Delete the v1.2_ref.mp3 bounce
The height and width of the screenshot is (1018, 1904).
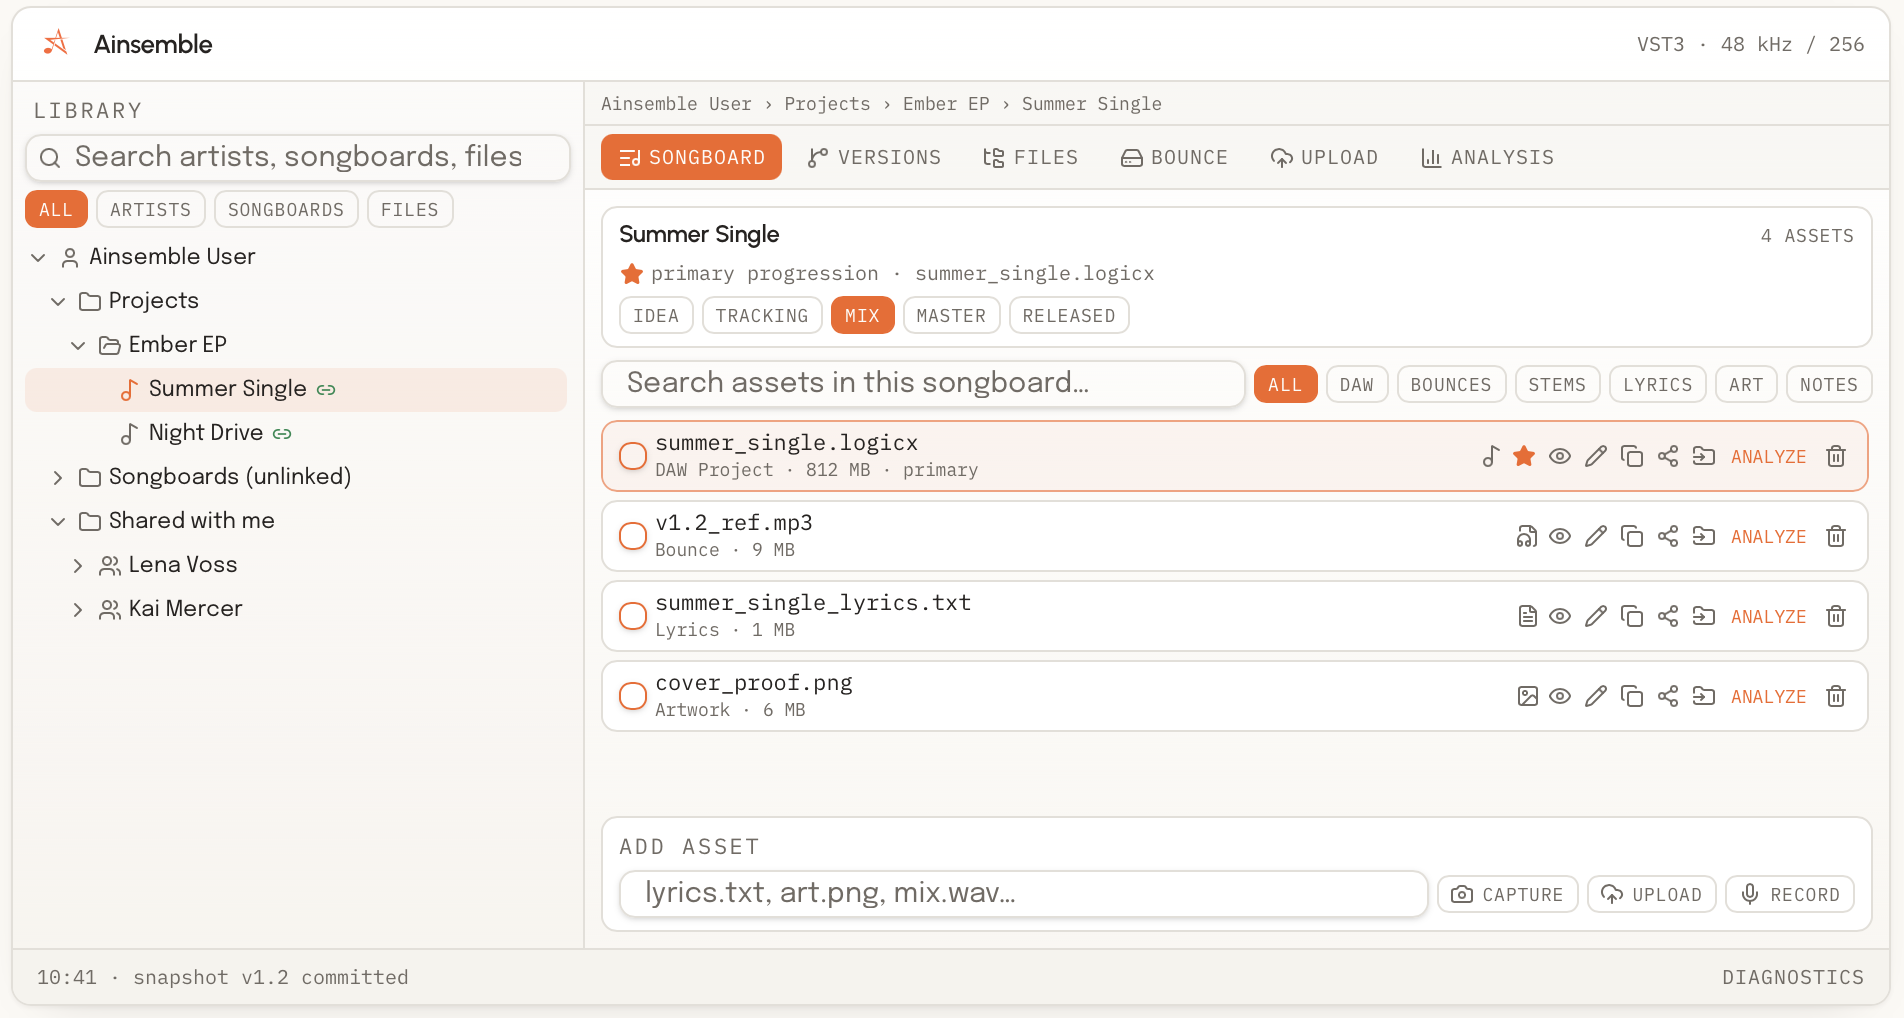click(x=1836, y=537)
